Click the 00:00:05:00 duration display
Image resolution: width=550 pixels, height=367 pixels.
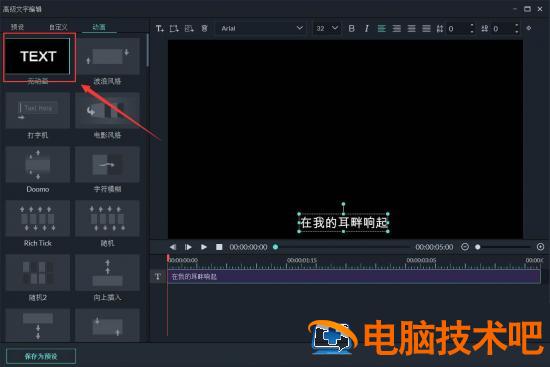point(434,247)
